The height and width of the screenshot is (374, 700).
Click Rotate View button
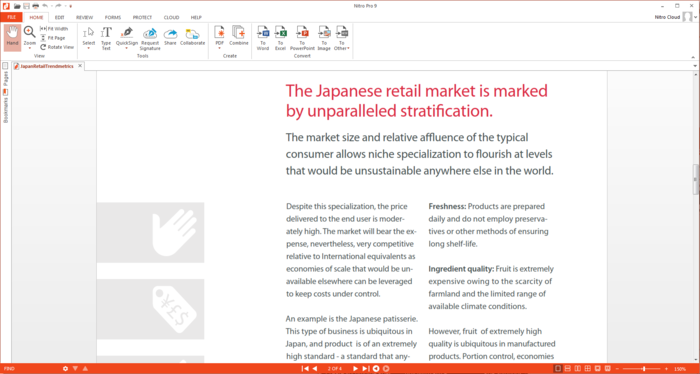click(57, 47)
